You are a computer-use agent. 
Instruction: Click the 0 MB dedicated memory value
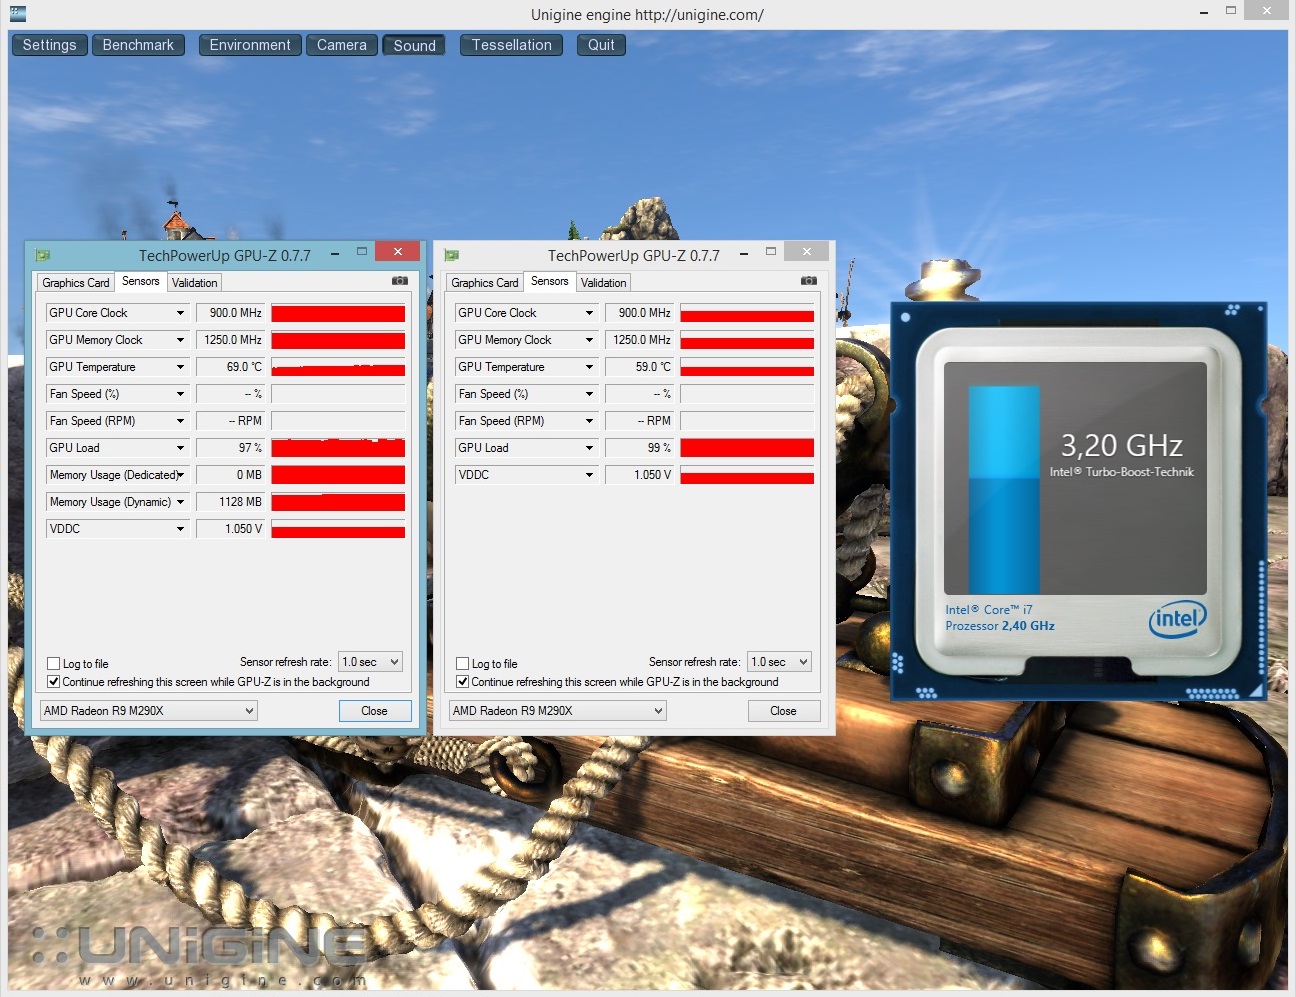coord(231,475)
